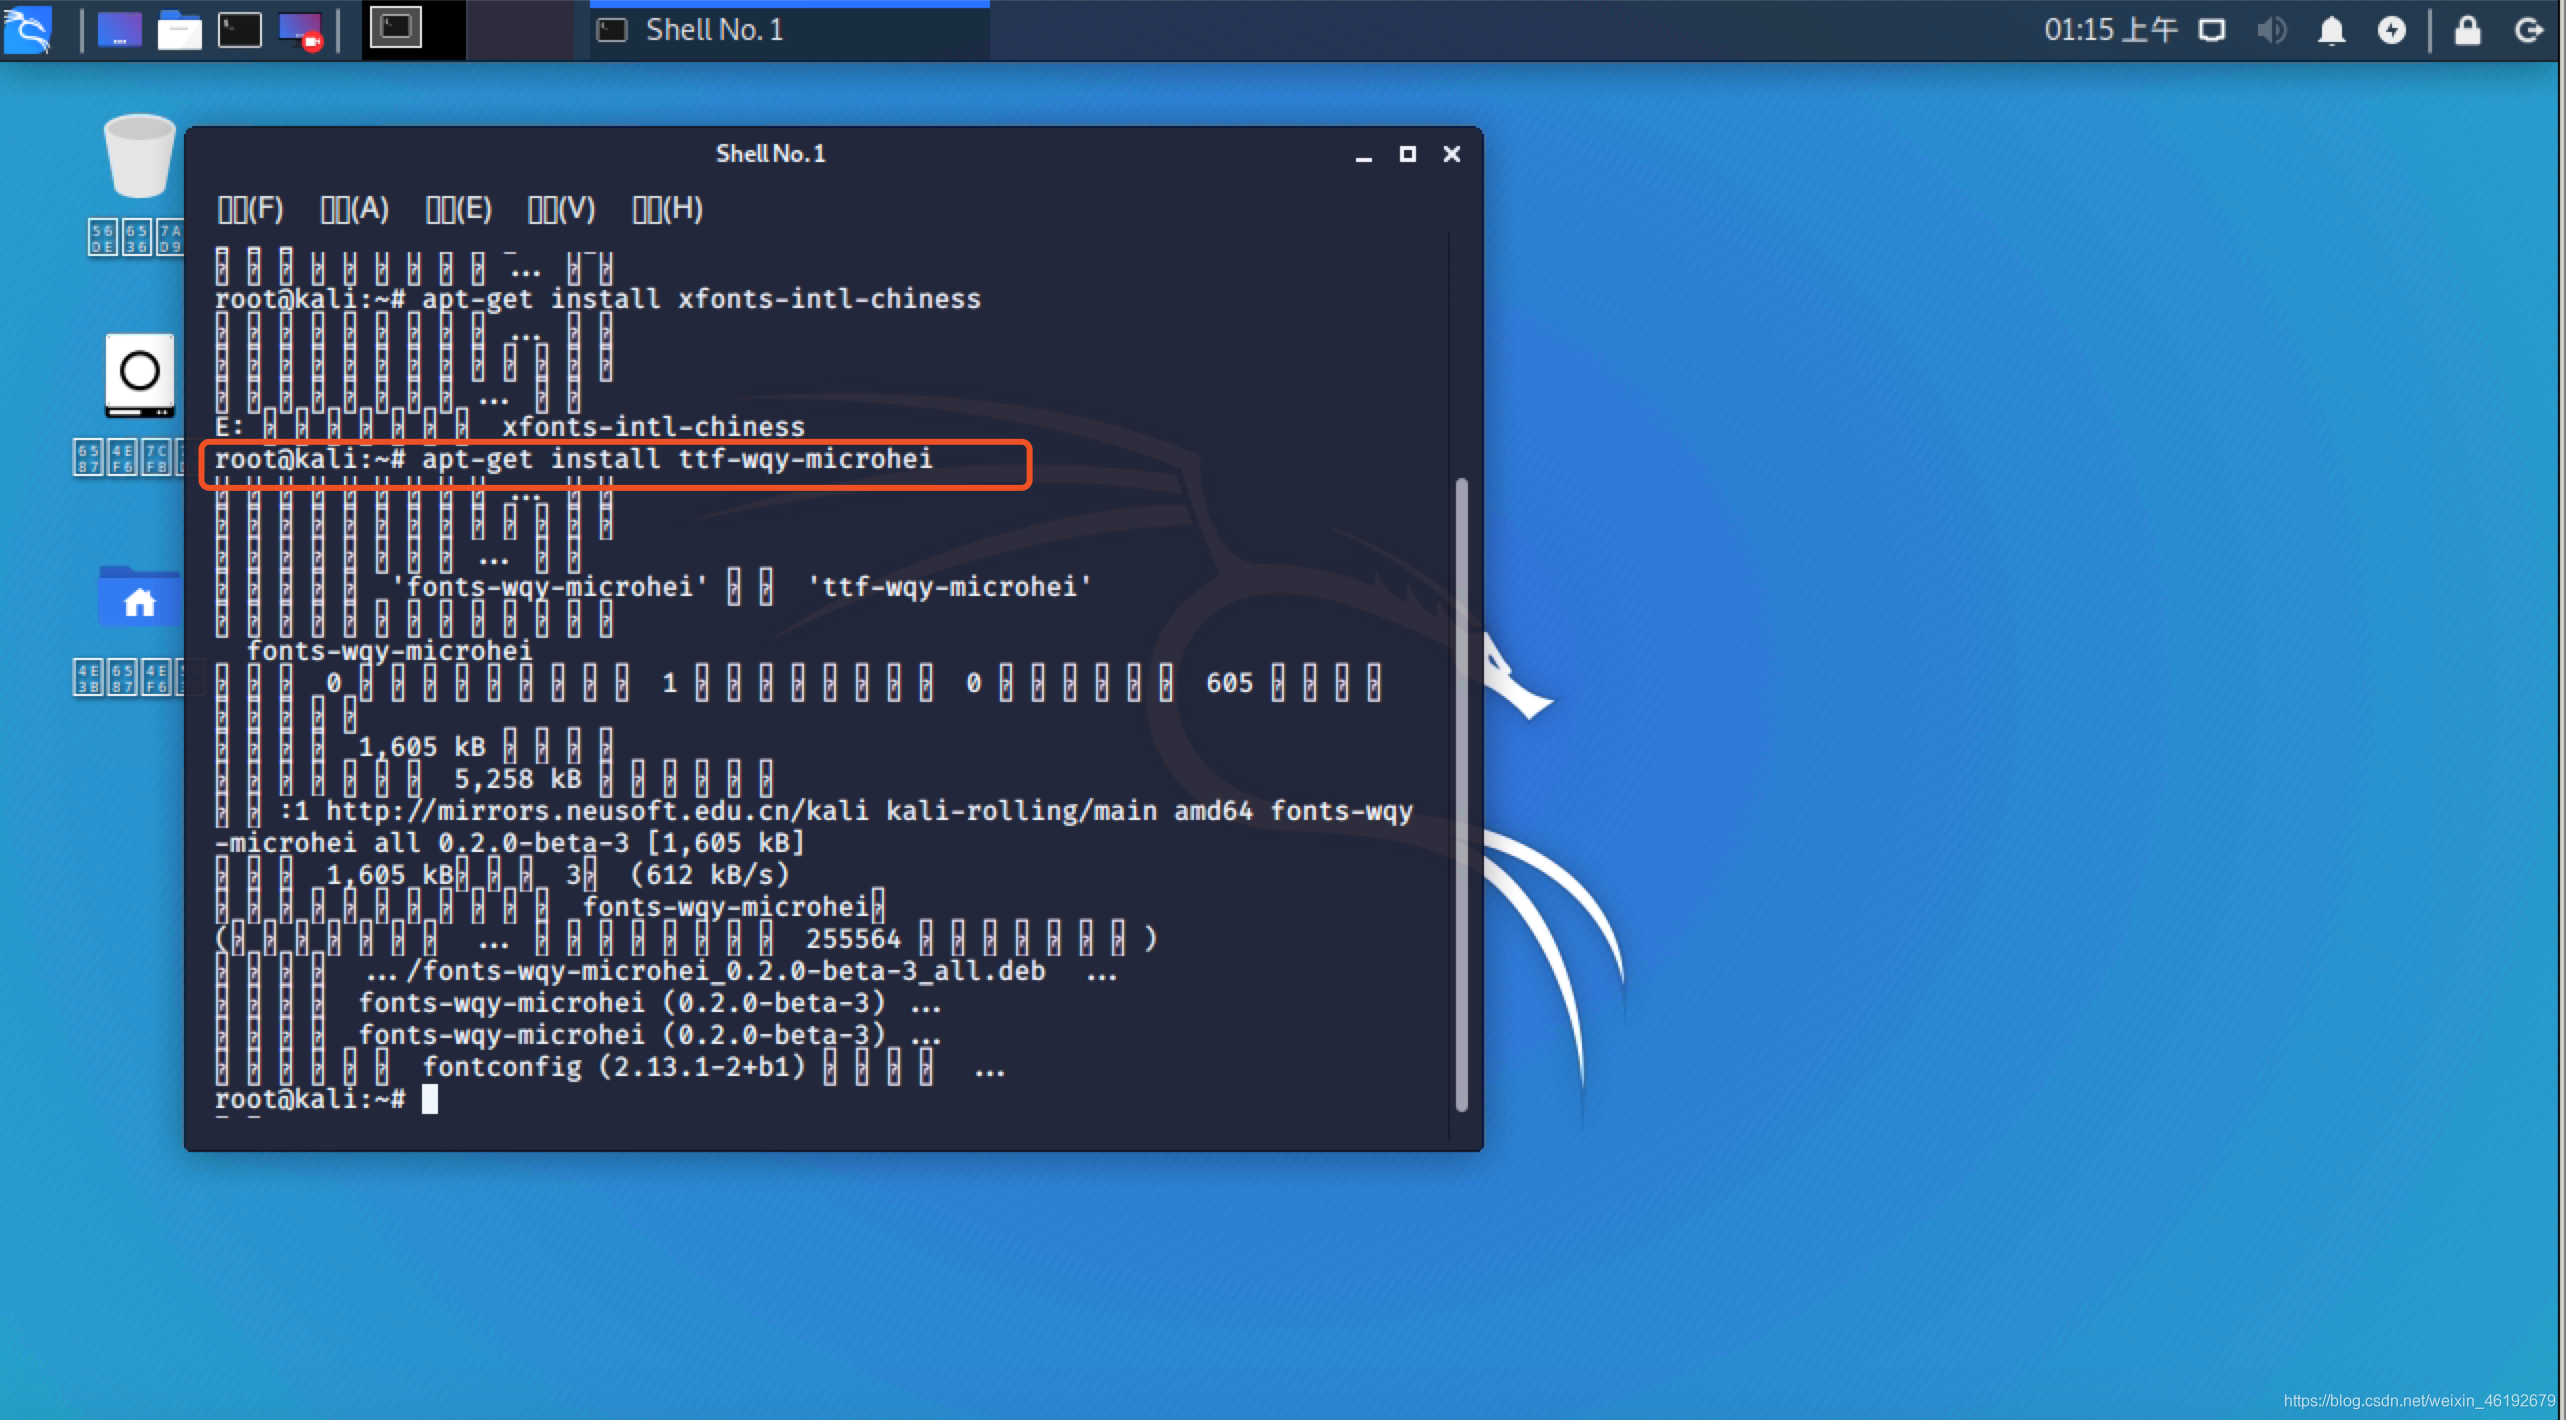Click the show desktop panel launcher
The height and width of the screenshot is (1420, 2566).
119,30
